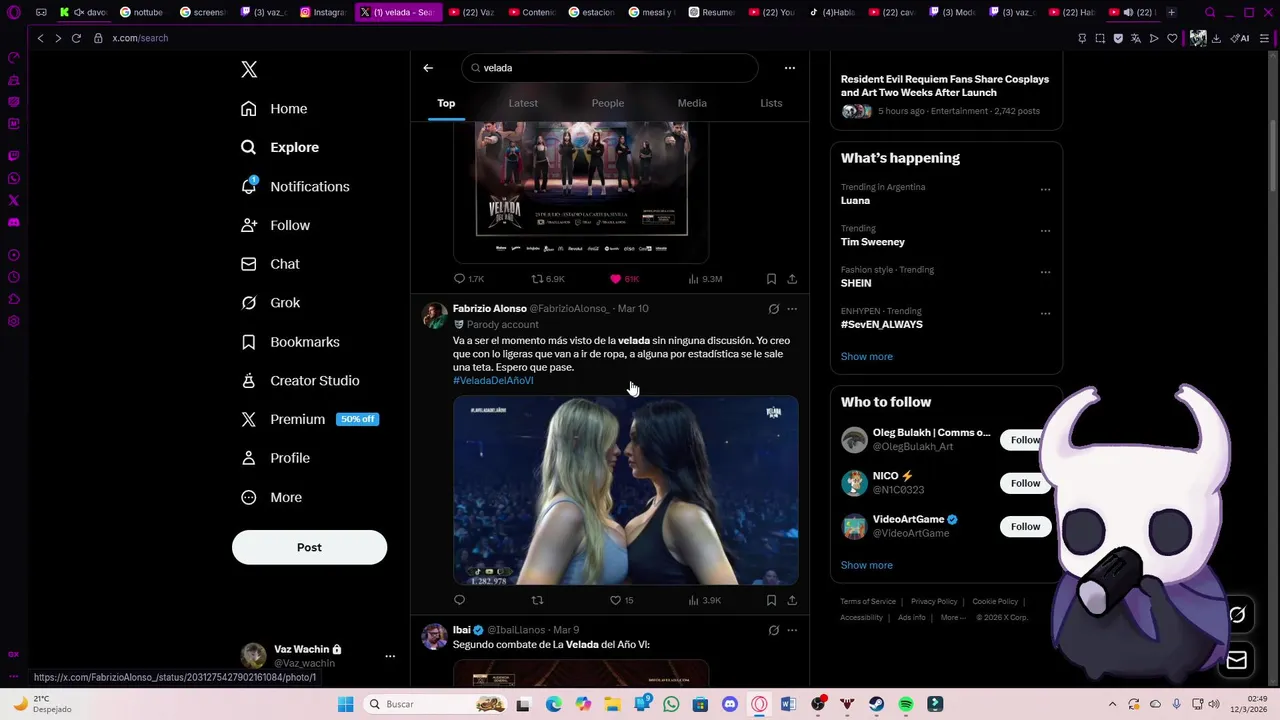Open Chat from the left navigation
This screenshot has height=720, width=1280.
coord(270,264)
